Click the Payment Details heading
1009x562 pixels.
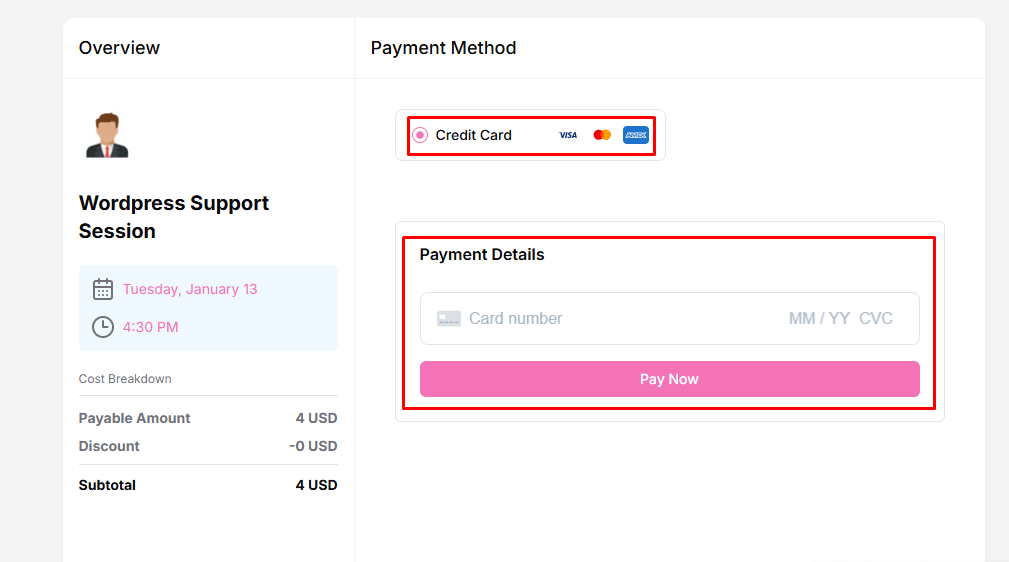pos(482,255)
